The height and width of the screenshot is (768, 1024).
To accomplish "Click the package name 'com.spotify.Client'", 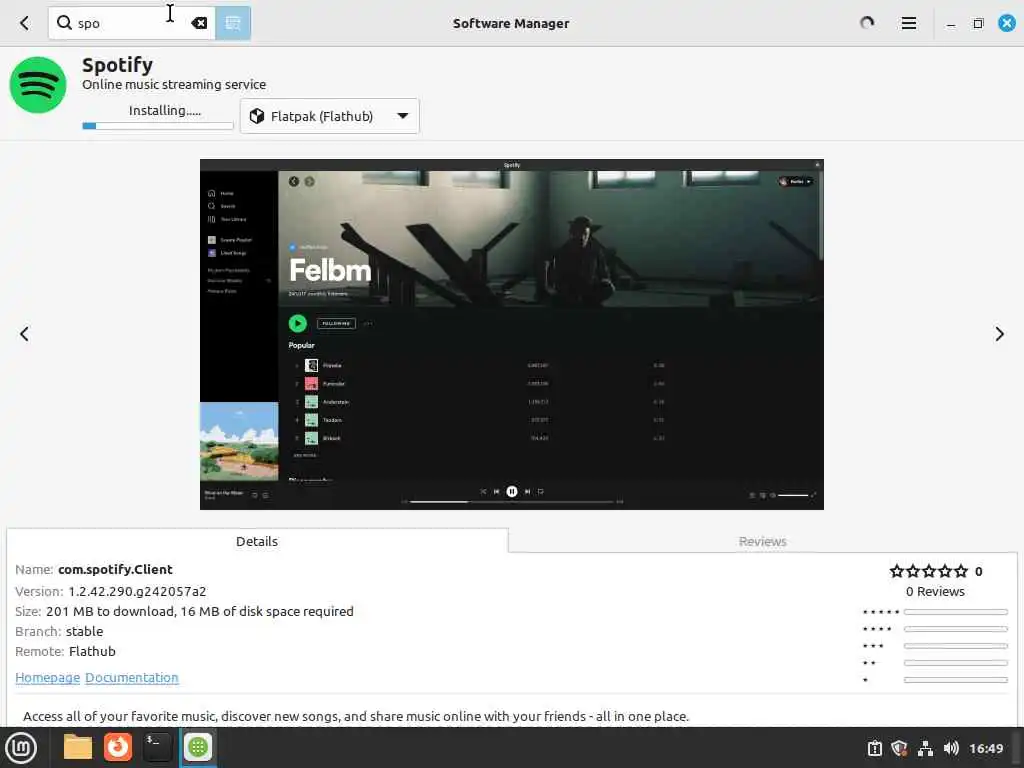I will point(115,569).
